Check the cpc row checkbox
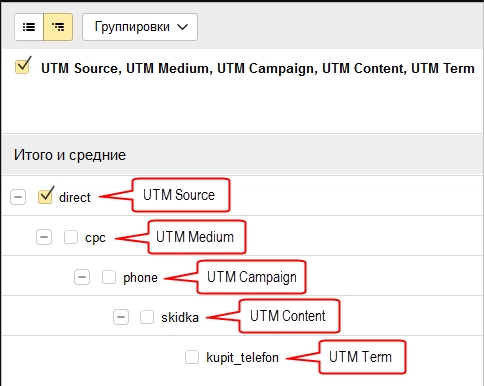This screenshot has width=484, height=386. pos(71,237)
